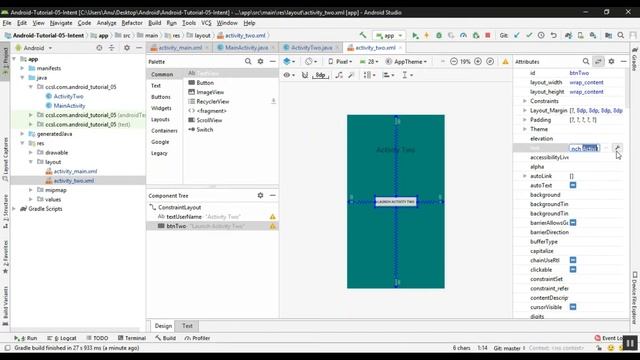This screenshot has width=640, height=360.
Task: Expand the manifests folder
Action: point(22,68)
